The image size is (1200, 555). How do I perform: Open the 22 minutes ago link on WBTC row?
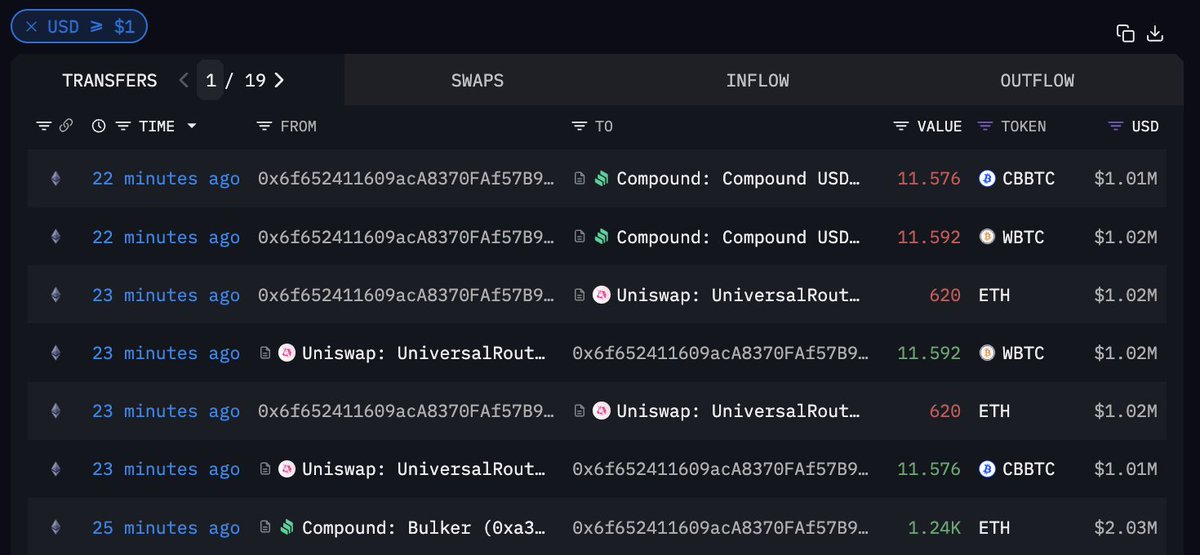[x=166, y=237]
